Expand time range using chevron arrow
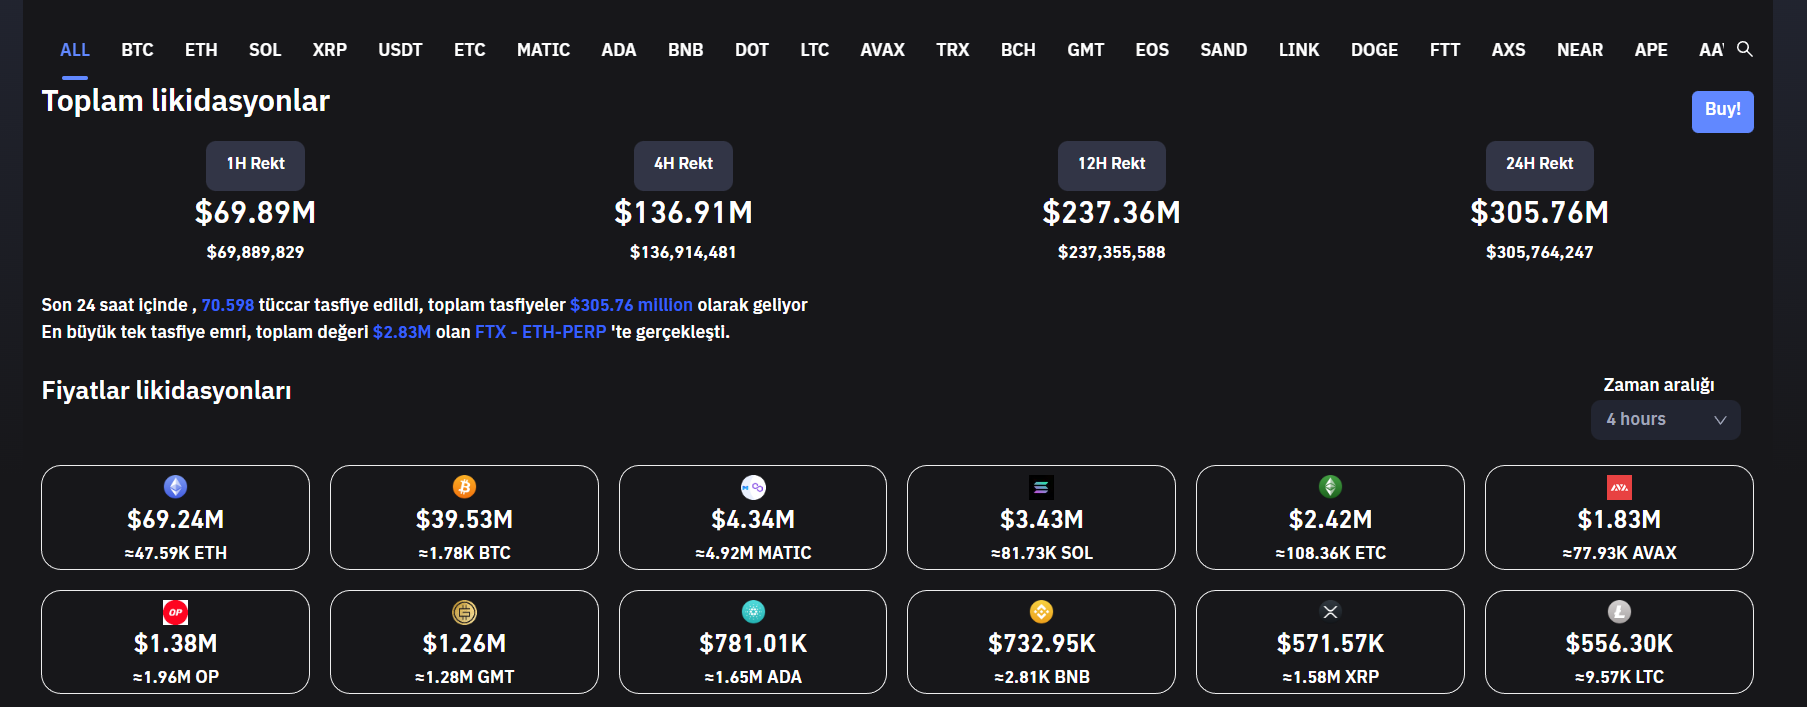 (1720, 420)
